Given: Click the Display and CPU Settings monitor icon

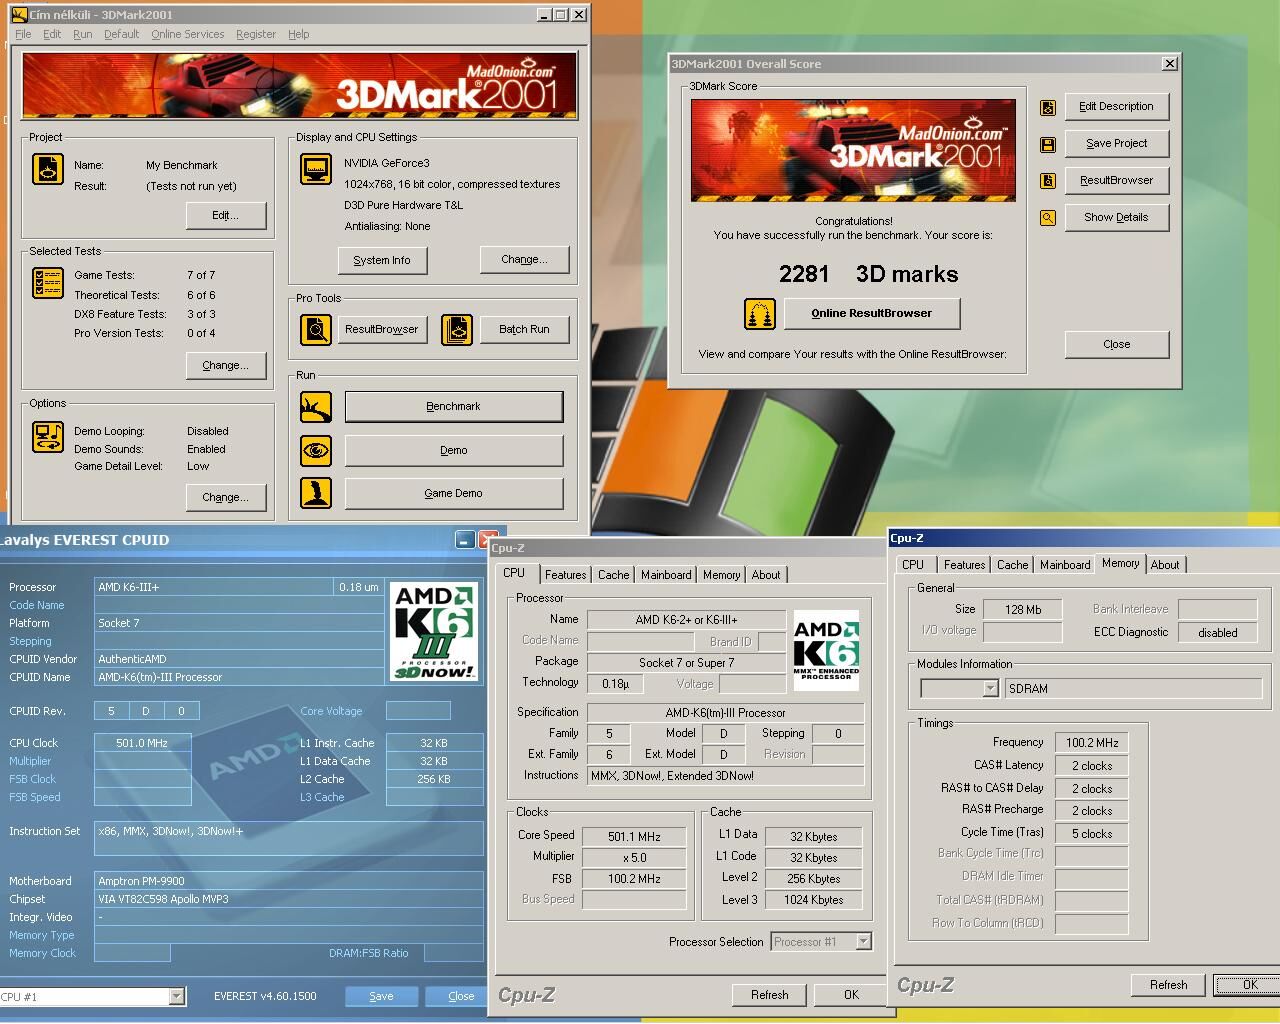Looking at the screenshot, I should [316, 169].
